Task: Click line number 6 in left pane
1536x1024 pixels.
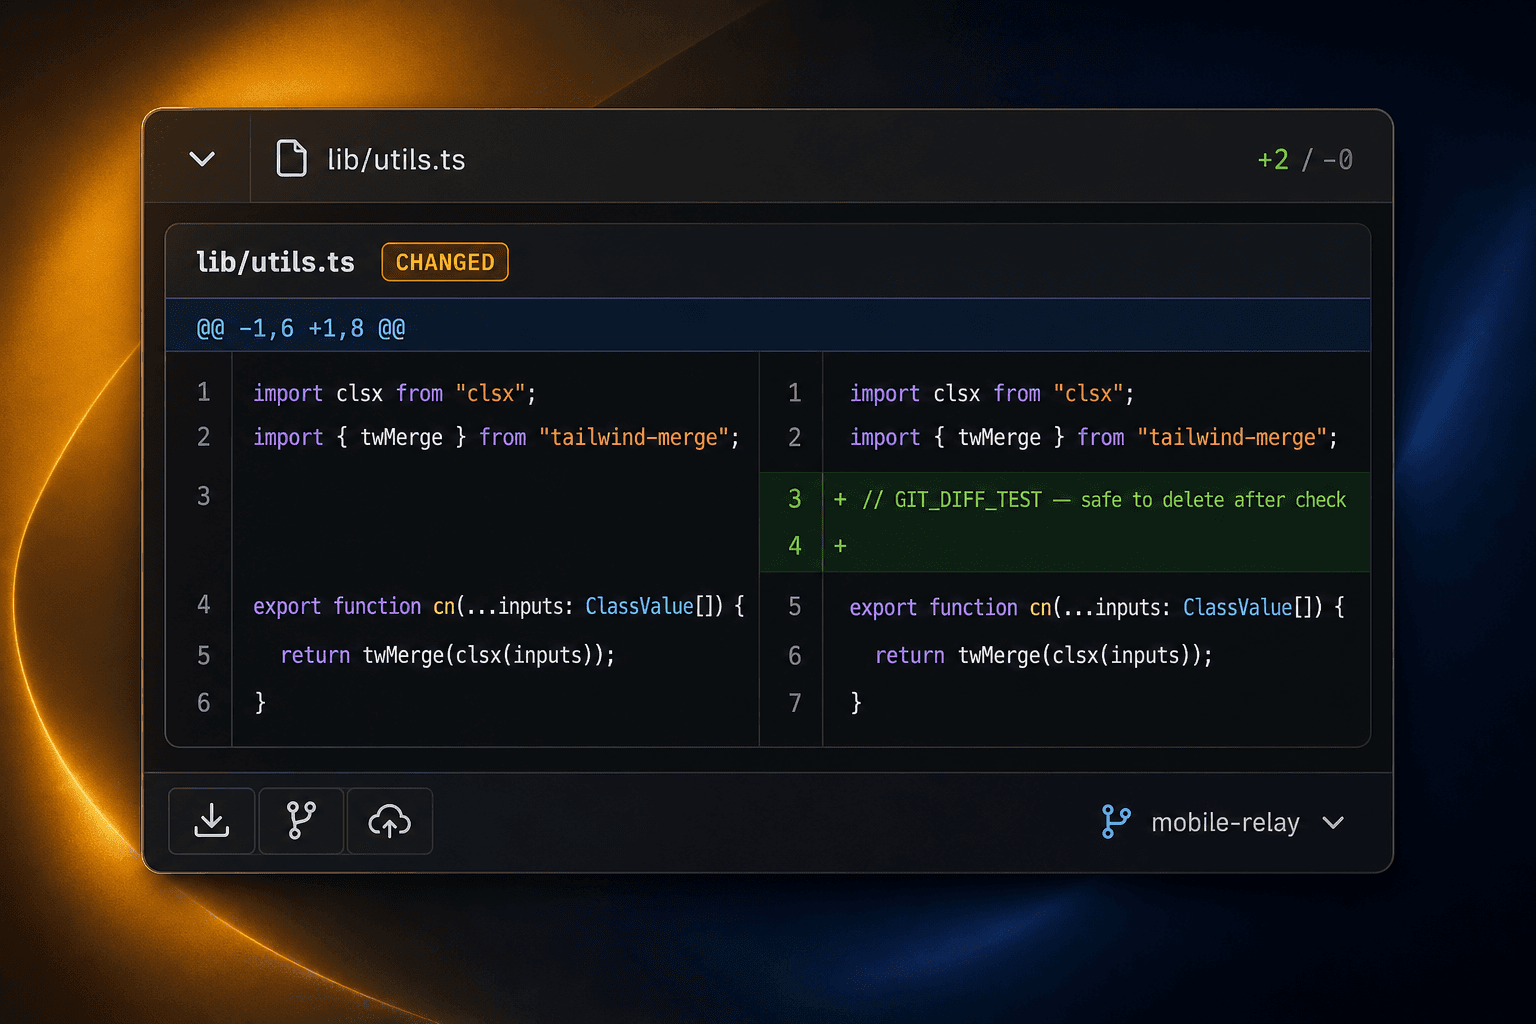Action: (x=204, y=703)
